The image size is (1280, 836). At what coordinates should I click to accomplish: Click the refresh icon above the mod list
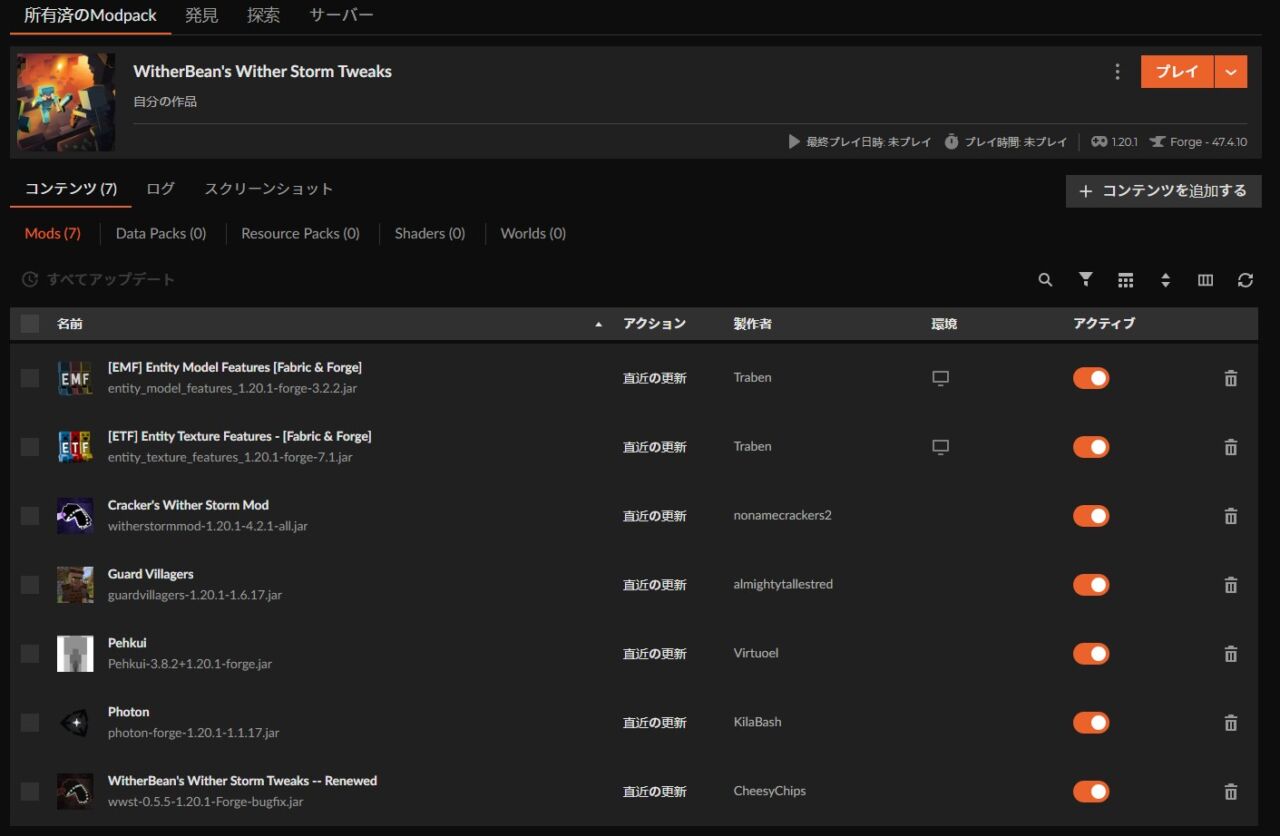(x=1245, y=280)
